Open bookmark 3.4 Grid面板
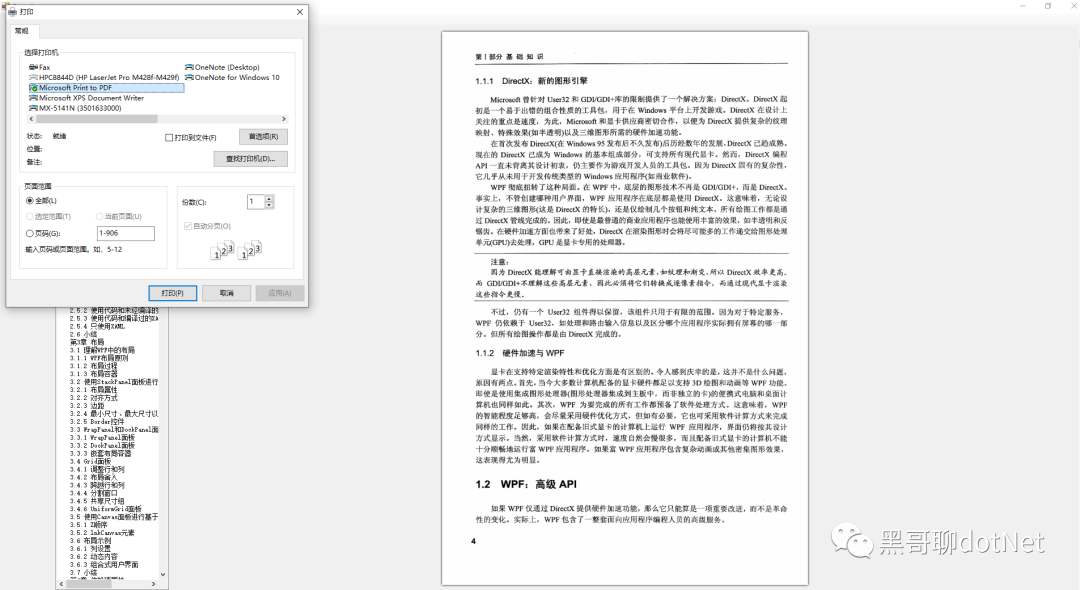 coord(90,461)
